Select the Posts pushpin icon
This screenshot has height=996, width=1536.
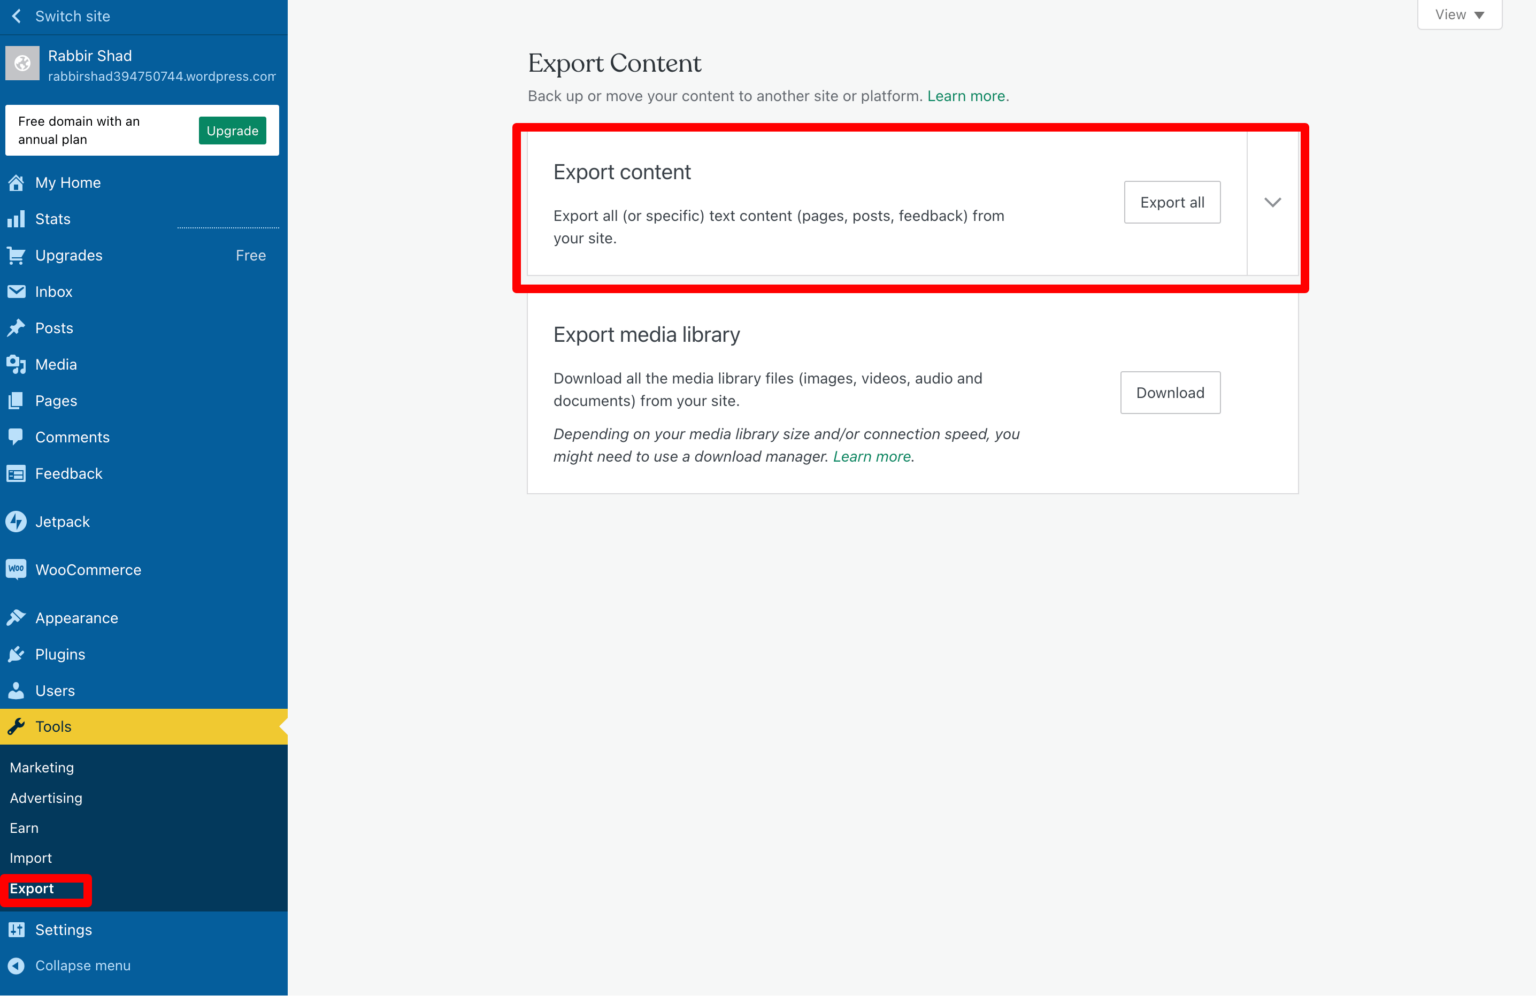click(16, 328)
